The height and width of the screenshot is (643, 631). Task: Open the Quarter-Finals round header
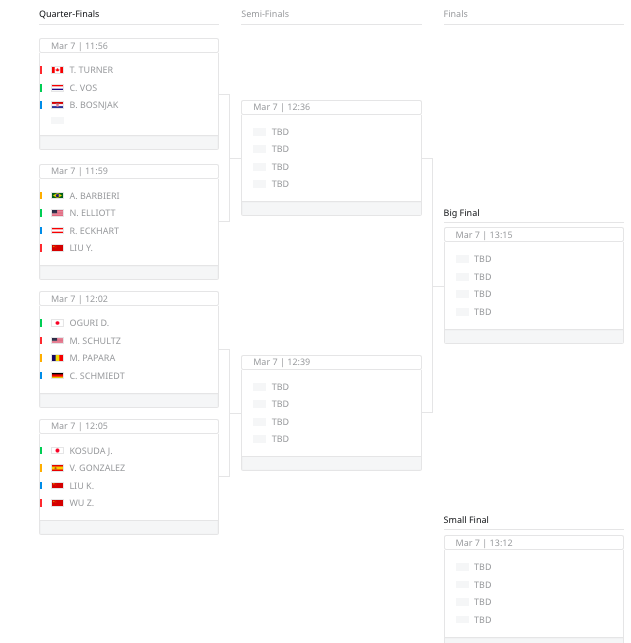point(69,14)
